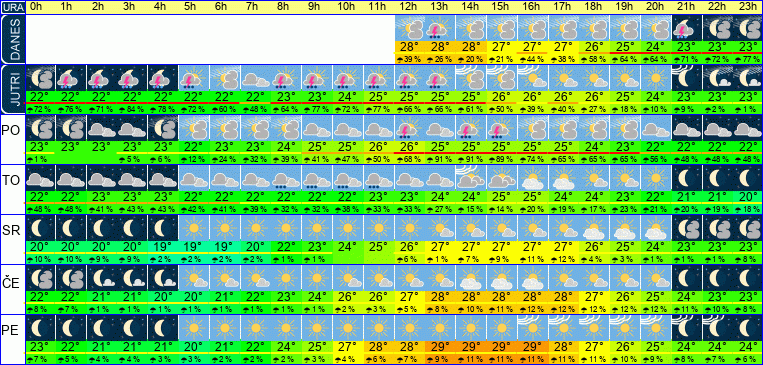Click the SR 0h crescent moon icon
Viewport: 763px width, 365px height.
(x=40, y=228)
